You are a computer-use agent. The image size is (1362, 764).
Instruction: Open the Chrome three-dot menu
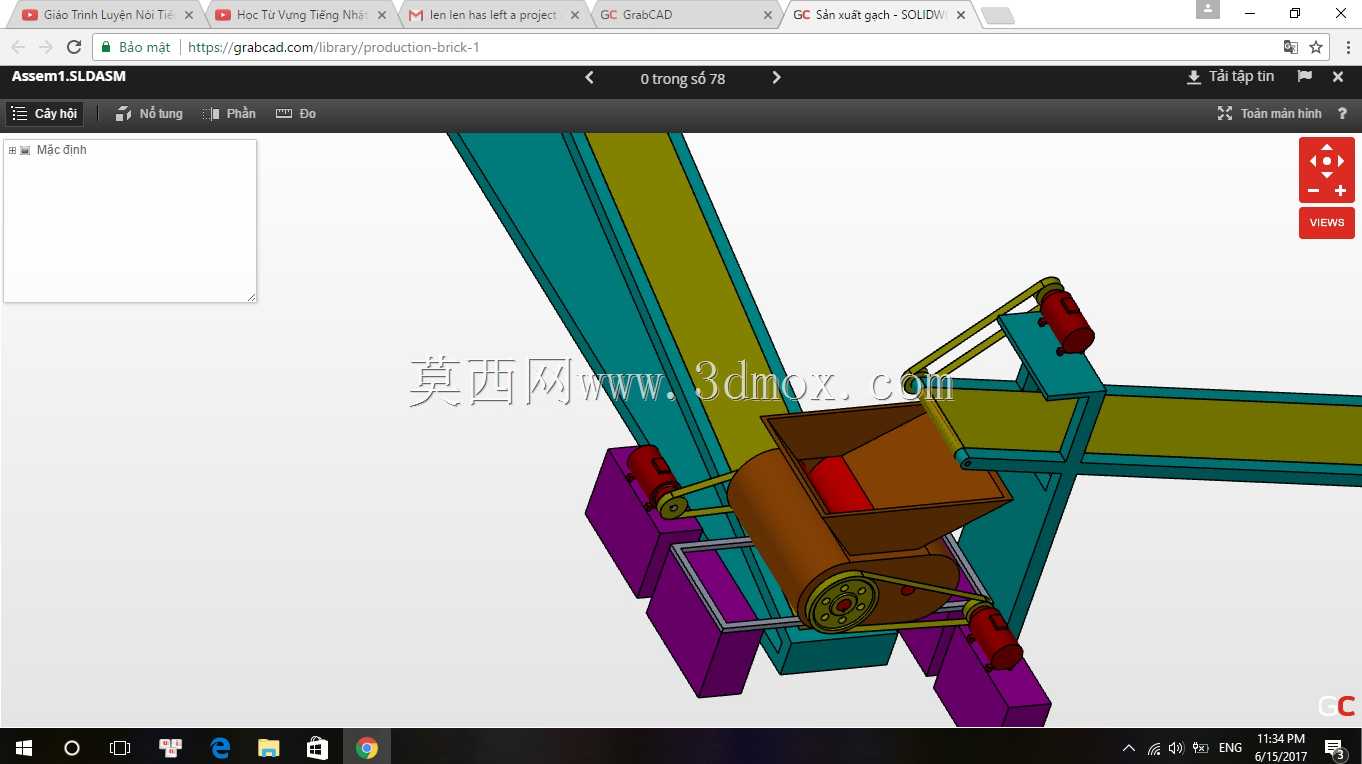tap(1347, 47)
